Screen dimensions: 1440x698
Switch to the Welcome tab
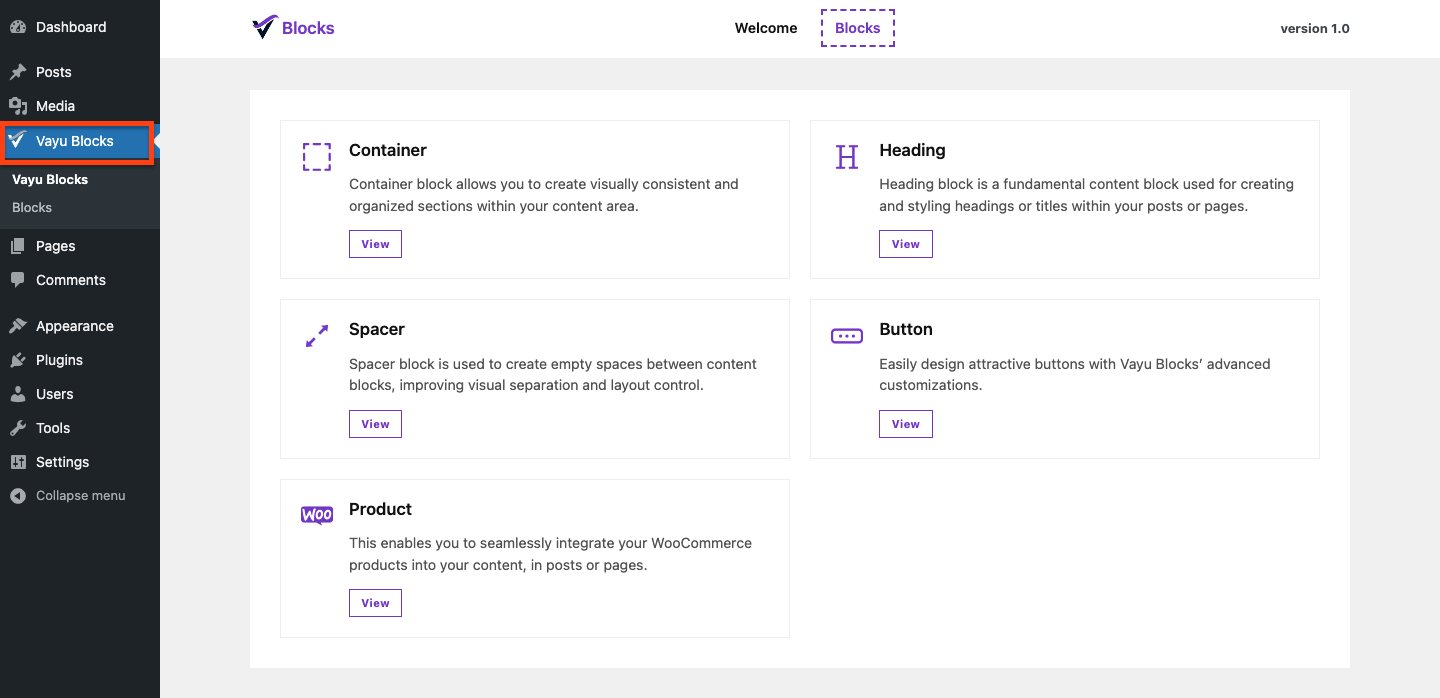766,28
